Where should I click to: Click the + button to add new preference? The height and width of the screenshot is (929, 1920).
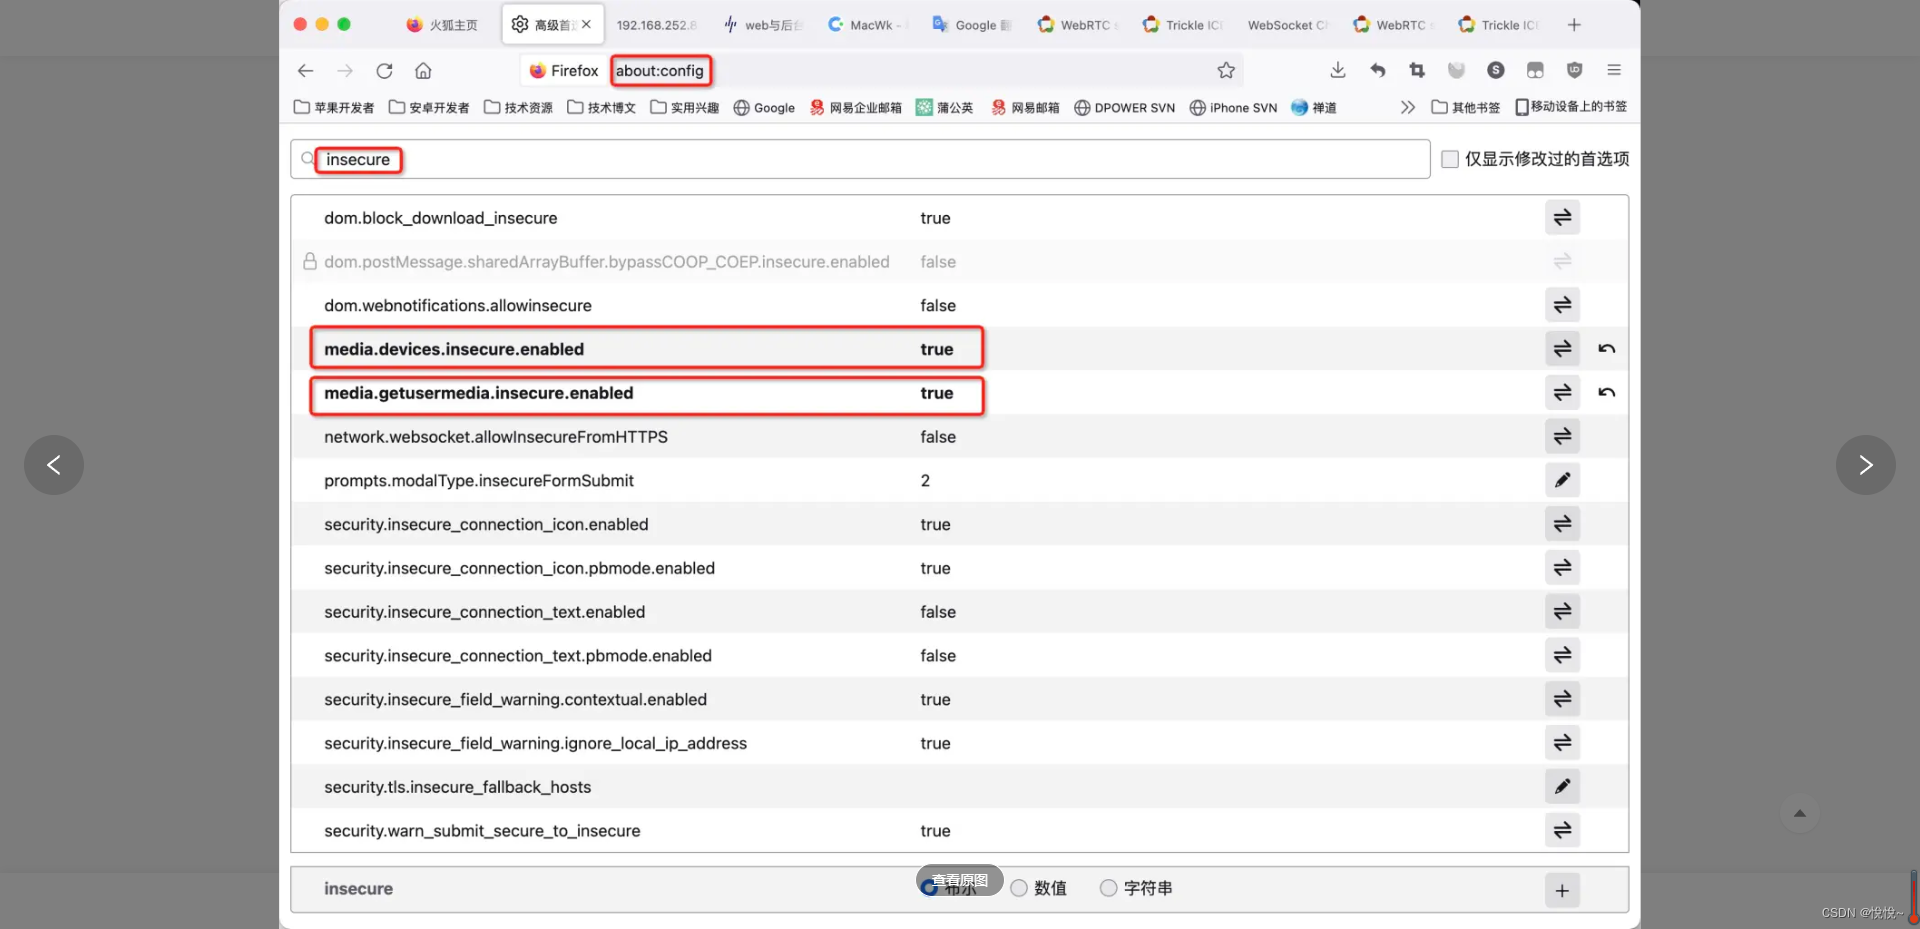click(x=1562, y=890)
